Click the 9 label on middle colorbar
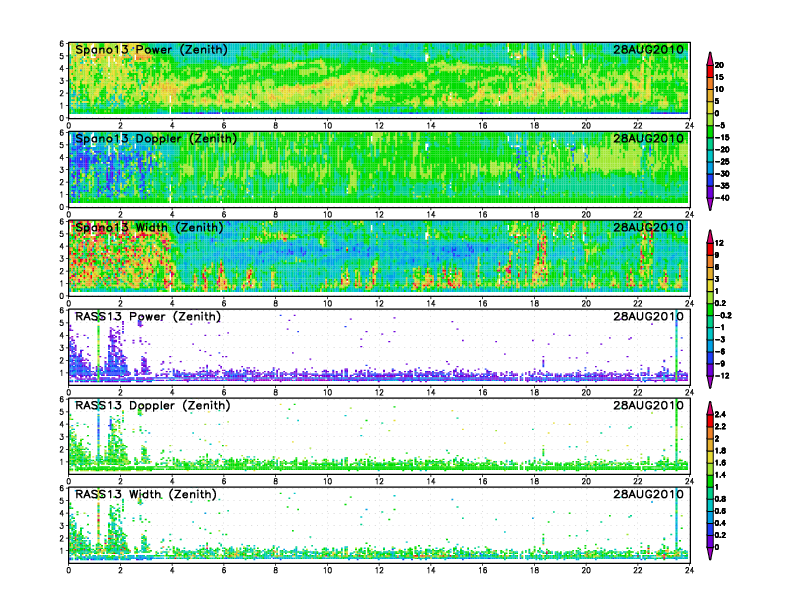This screenshot has height=612, width=792. click(717, 255)
